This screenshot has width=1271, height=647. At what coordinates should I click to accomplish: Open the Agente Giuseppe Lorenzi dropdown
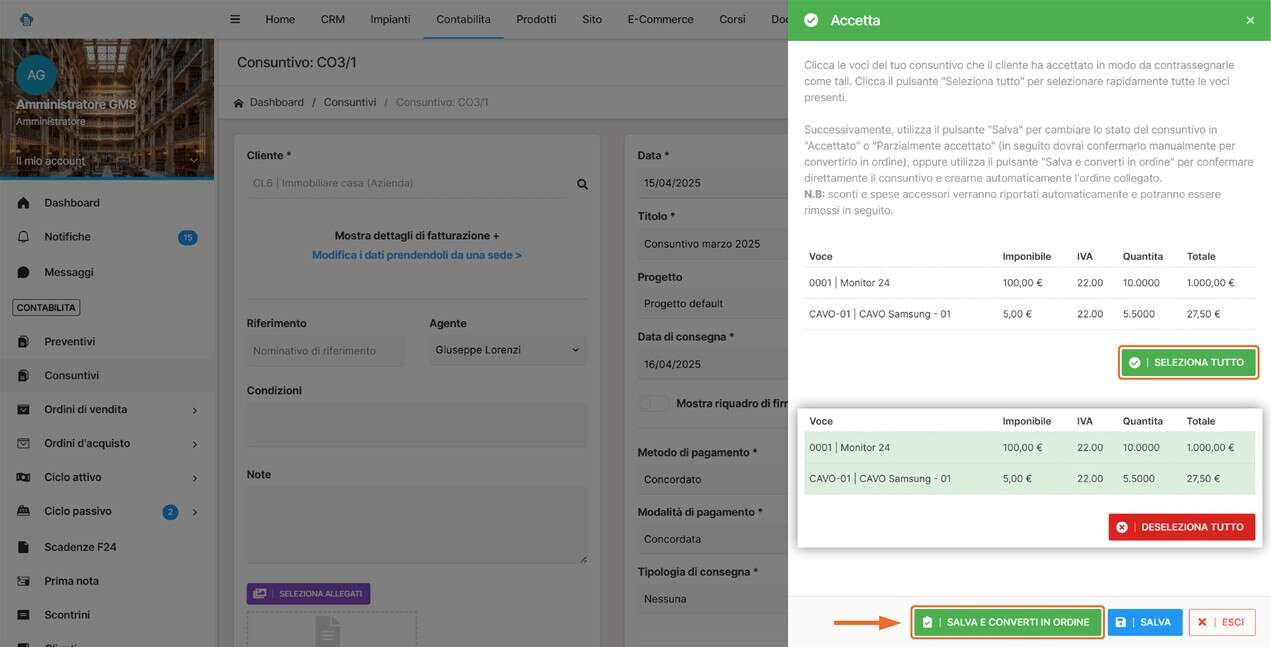click(x=507, y=350)
